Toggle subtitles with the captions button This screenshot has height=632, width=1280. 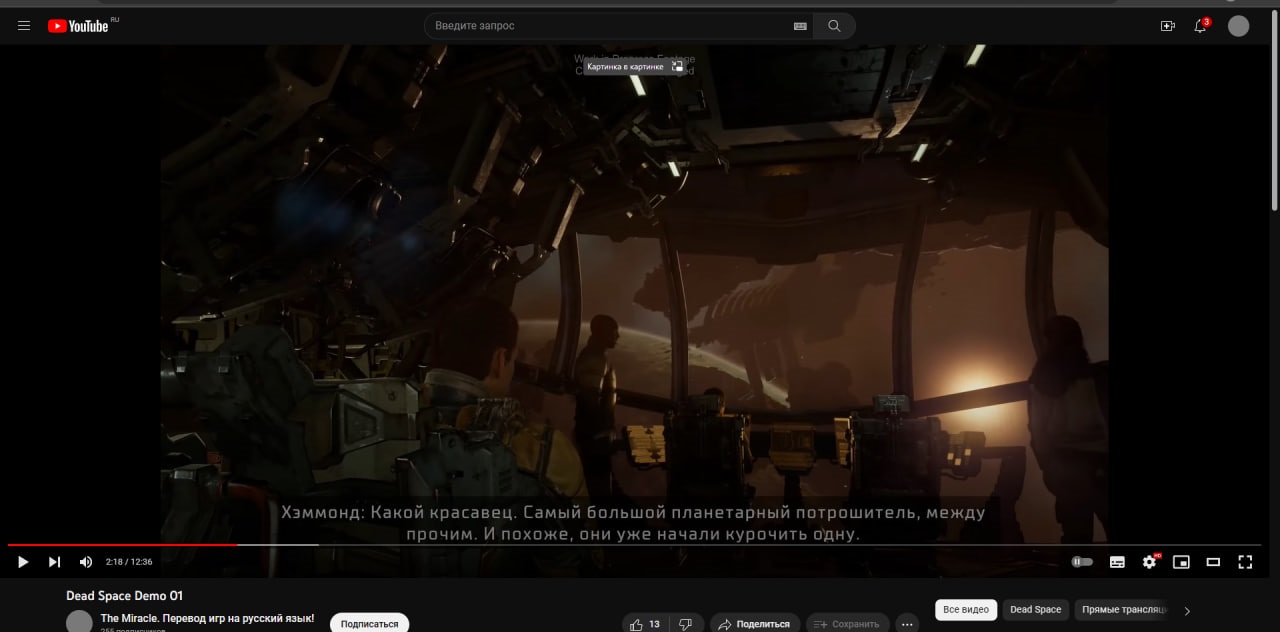click(1117, 562)
